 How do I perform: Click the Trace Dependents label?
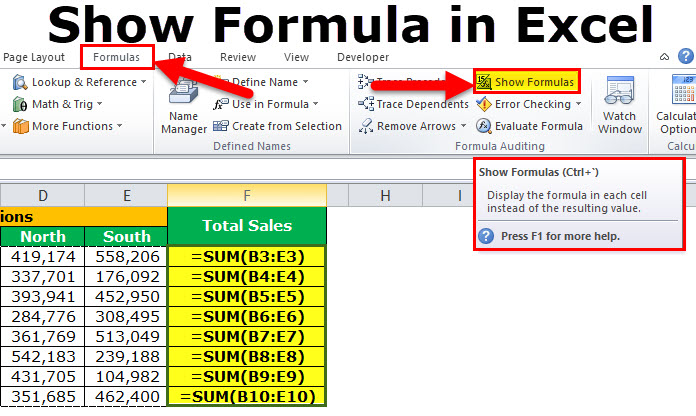[423, 104]
